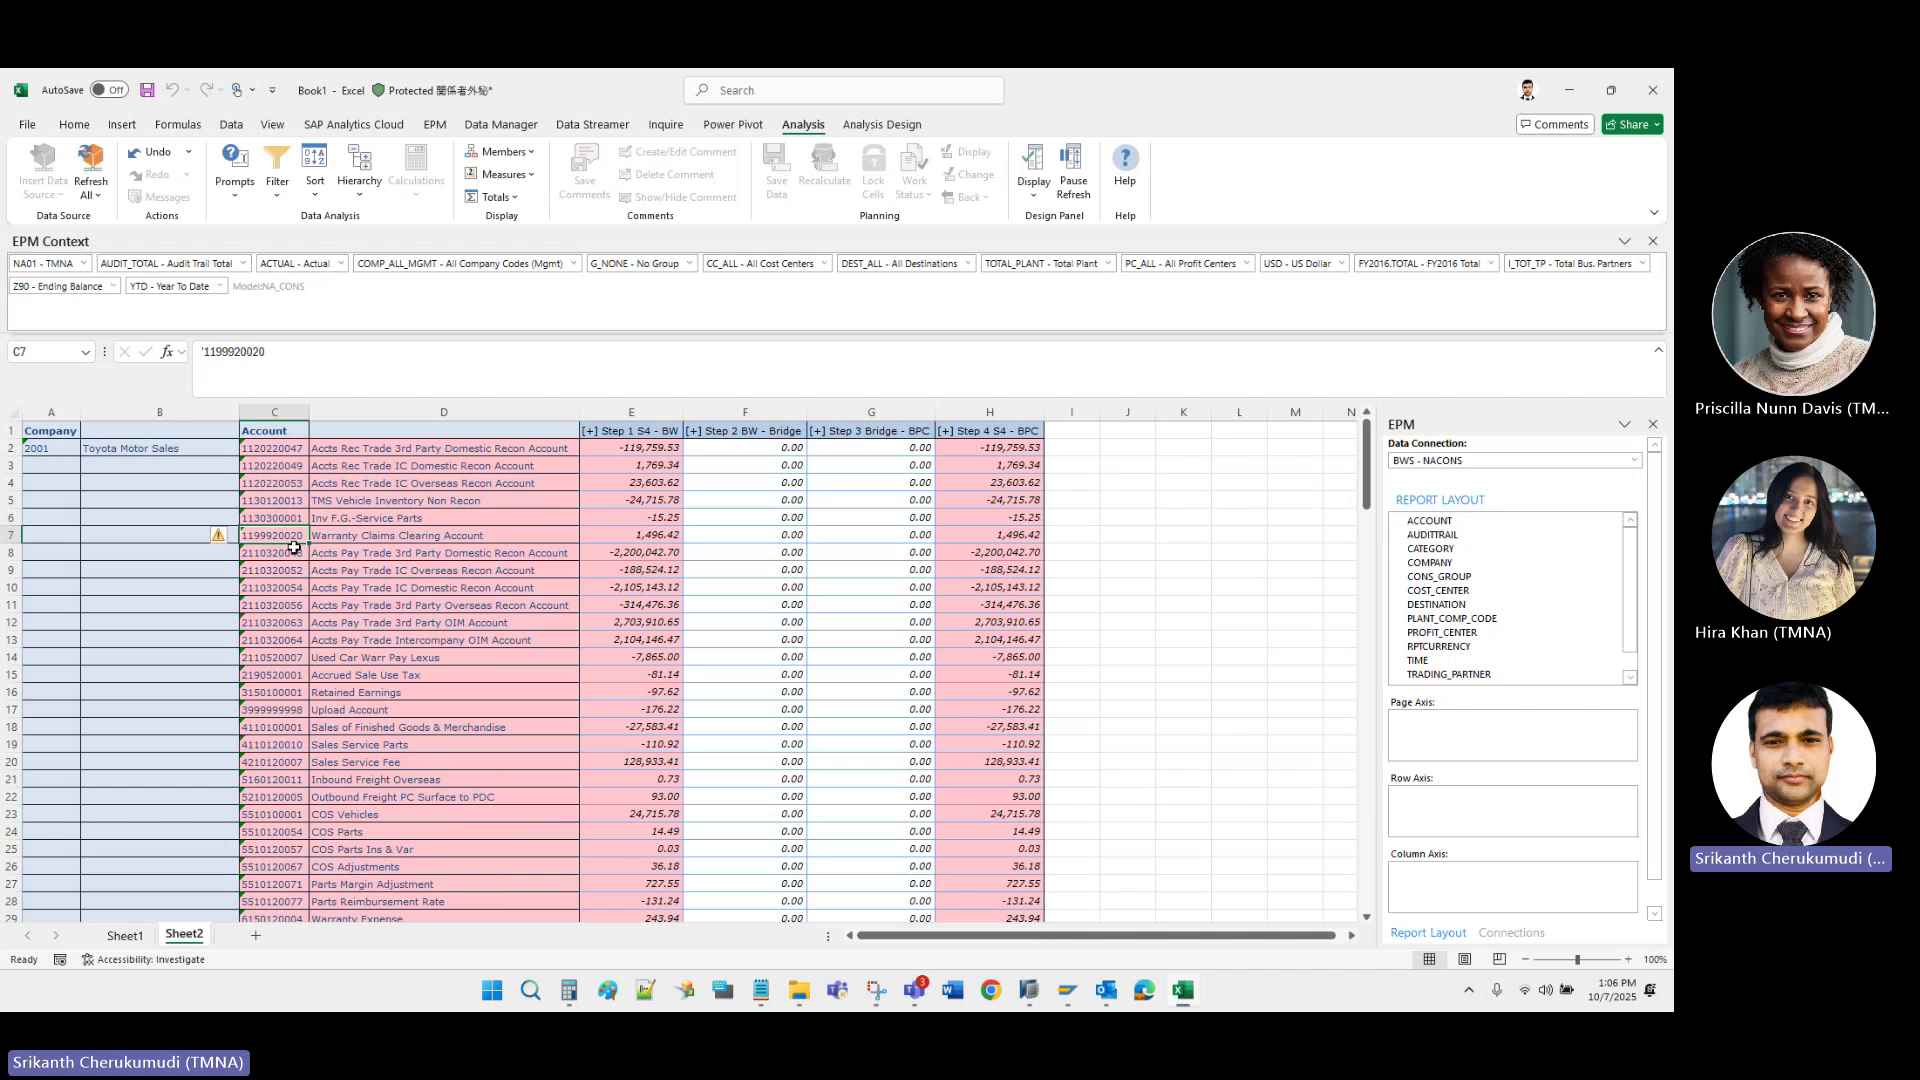Toggle Show/Hide Comment
Screen dimensions: 1920x1080
click(x=679, y=196)
